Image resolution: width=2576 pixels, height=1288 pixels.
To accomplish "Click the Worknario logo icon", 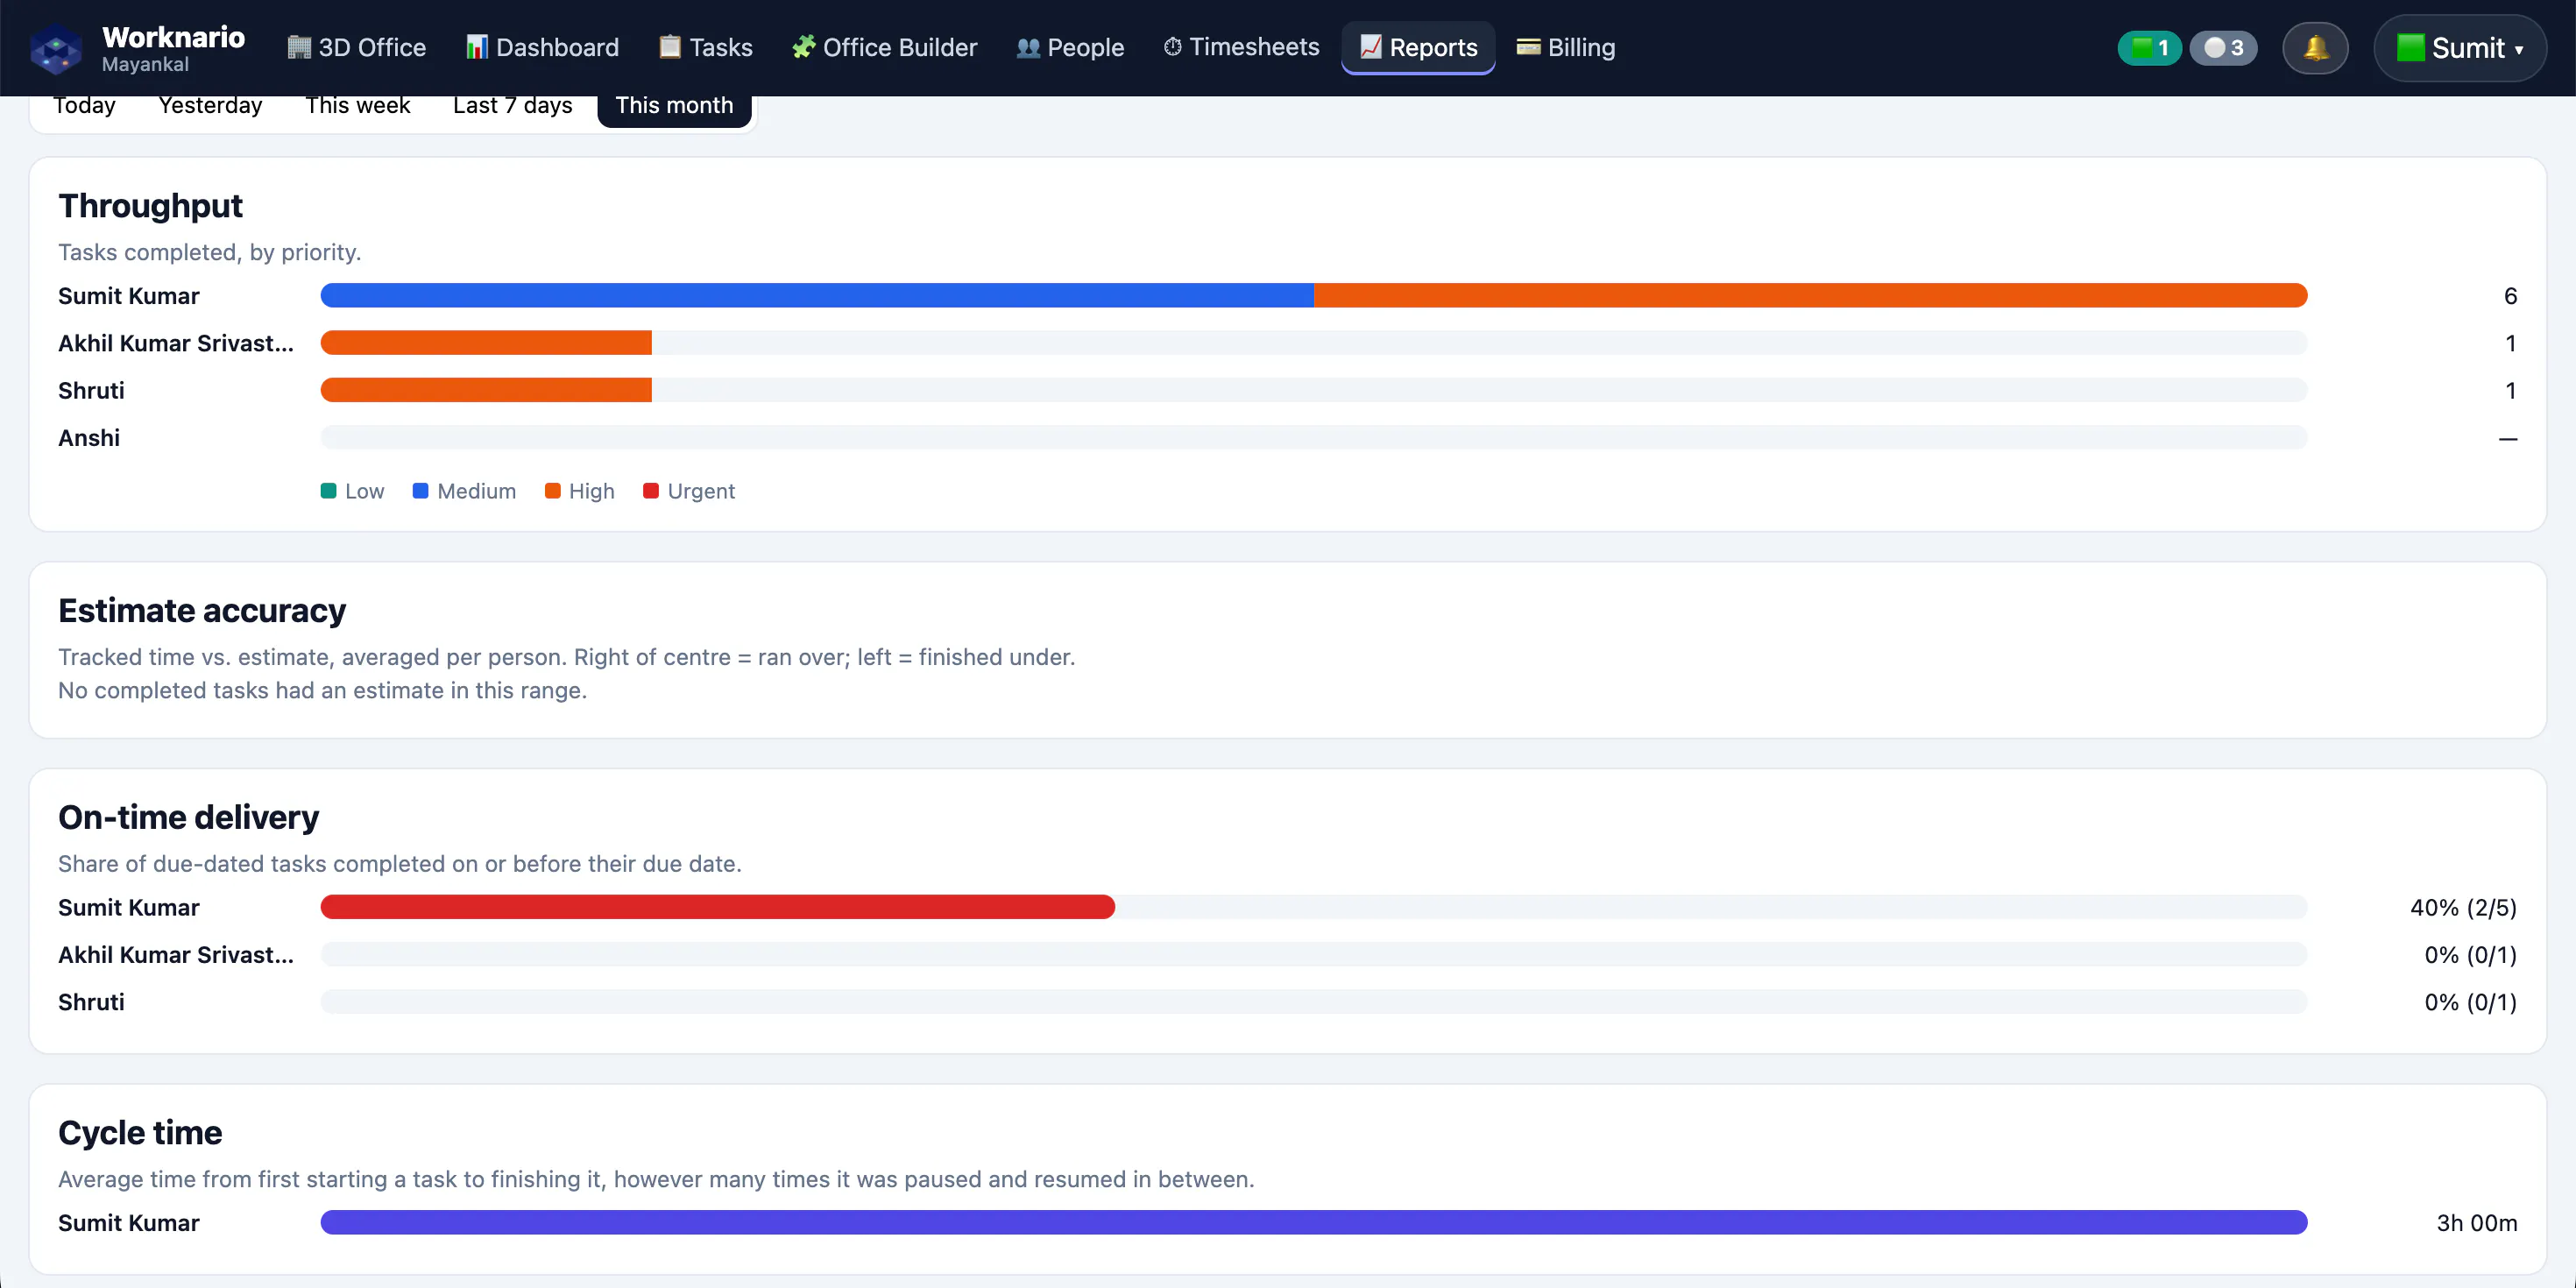I will pos(56,49).
